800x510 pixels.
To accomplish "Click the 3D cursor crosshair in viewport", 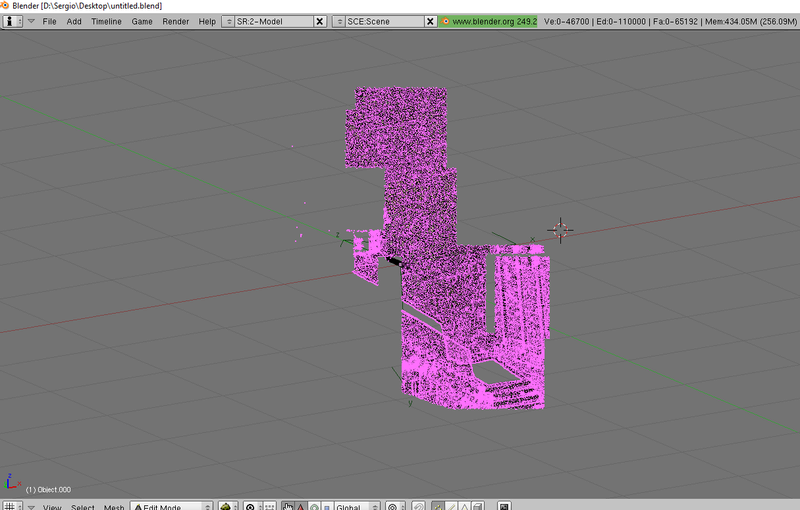I will pos(560,231).
